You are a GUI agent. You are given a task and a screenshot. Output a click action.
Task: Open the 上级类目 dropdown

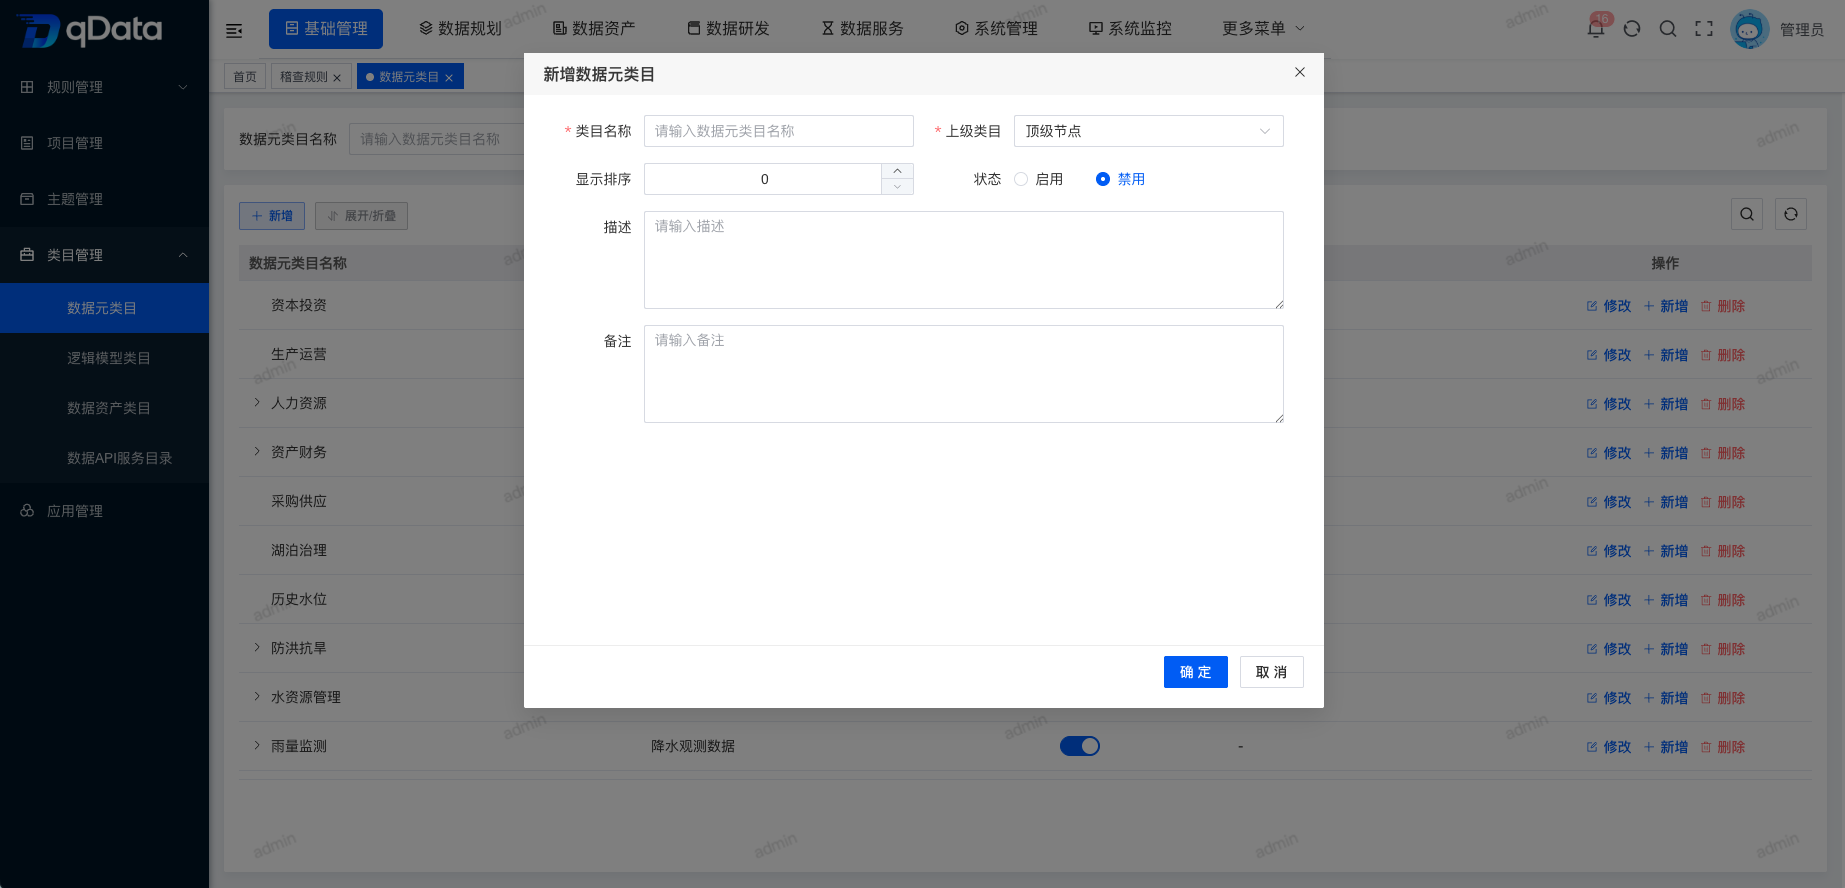click(x=1149, y=131)
